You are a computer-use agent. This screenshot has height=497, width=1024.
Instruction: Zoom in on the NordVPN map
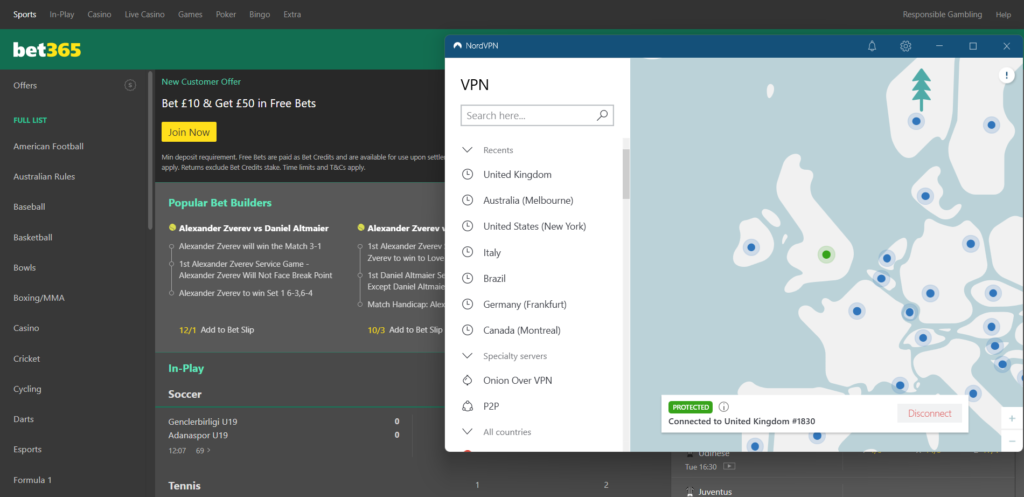[x=1012, y=418]
